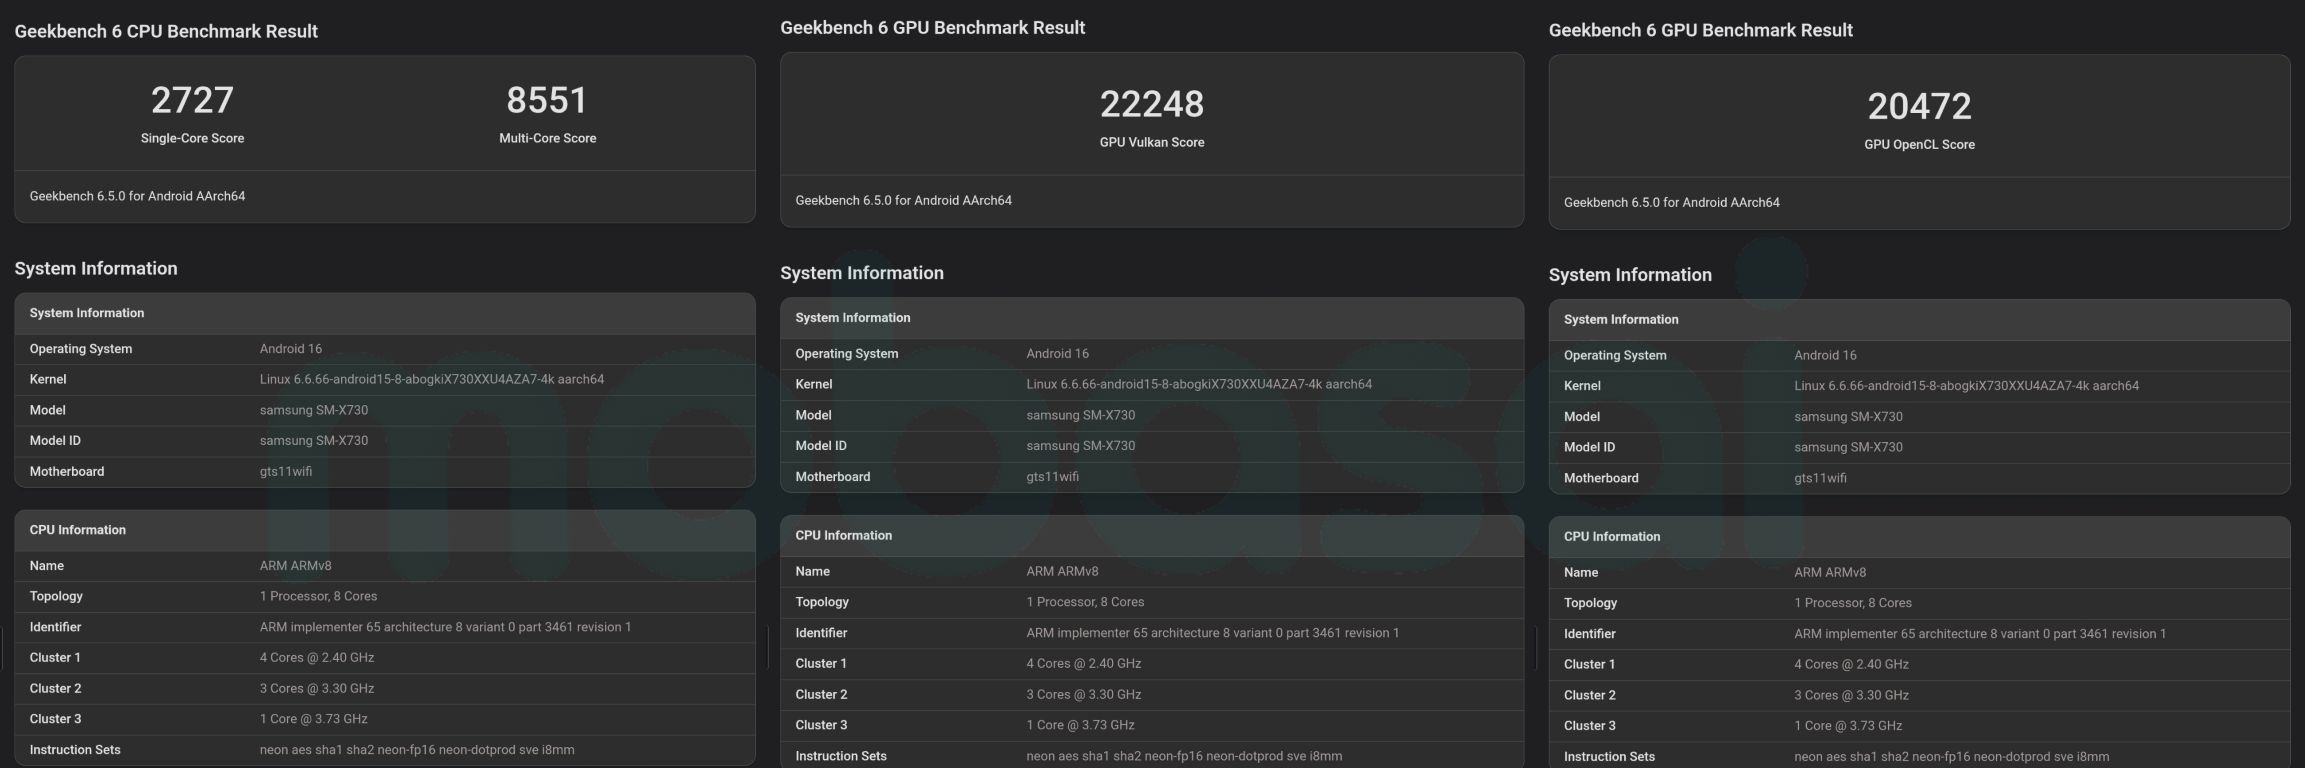Viewport: 2305px width, 768px height.
Task: Click the 'GPU OpenCL Score' label
Action: coord(1919,144)
